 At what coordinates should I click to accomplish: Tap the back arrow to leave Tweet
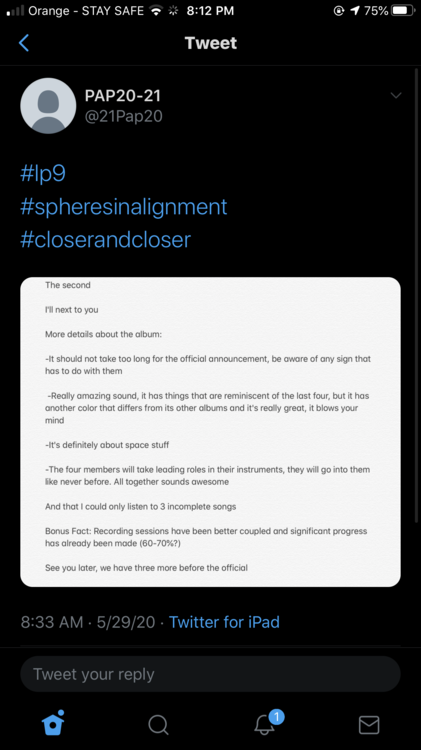[x=24, y=43]
